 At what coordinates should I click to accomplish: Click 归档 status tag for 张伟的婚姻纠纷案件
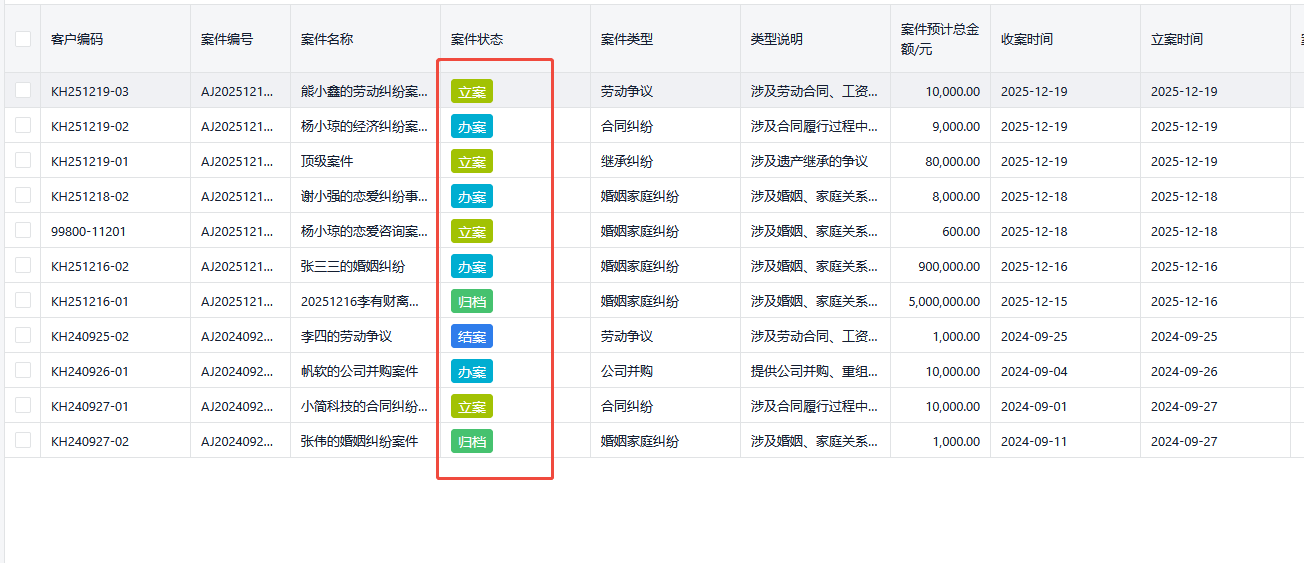coord(471,441)
